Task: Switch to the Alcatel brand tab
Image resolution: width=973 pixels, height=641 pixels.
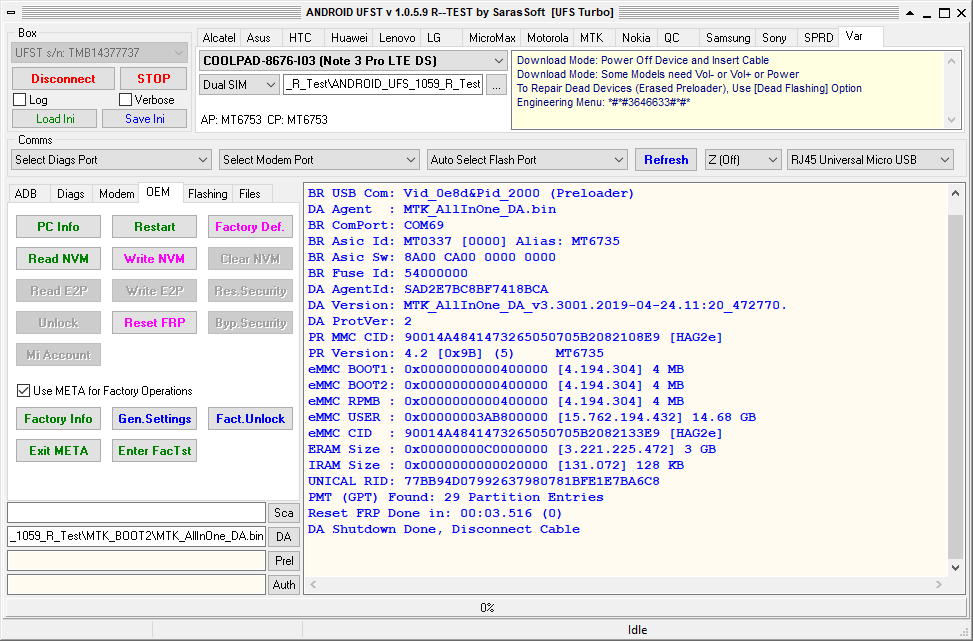Action: click(x=218, y=38)
